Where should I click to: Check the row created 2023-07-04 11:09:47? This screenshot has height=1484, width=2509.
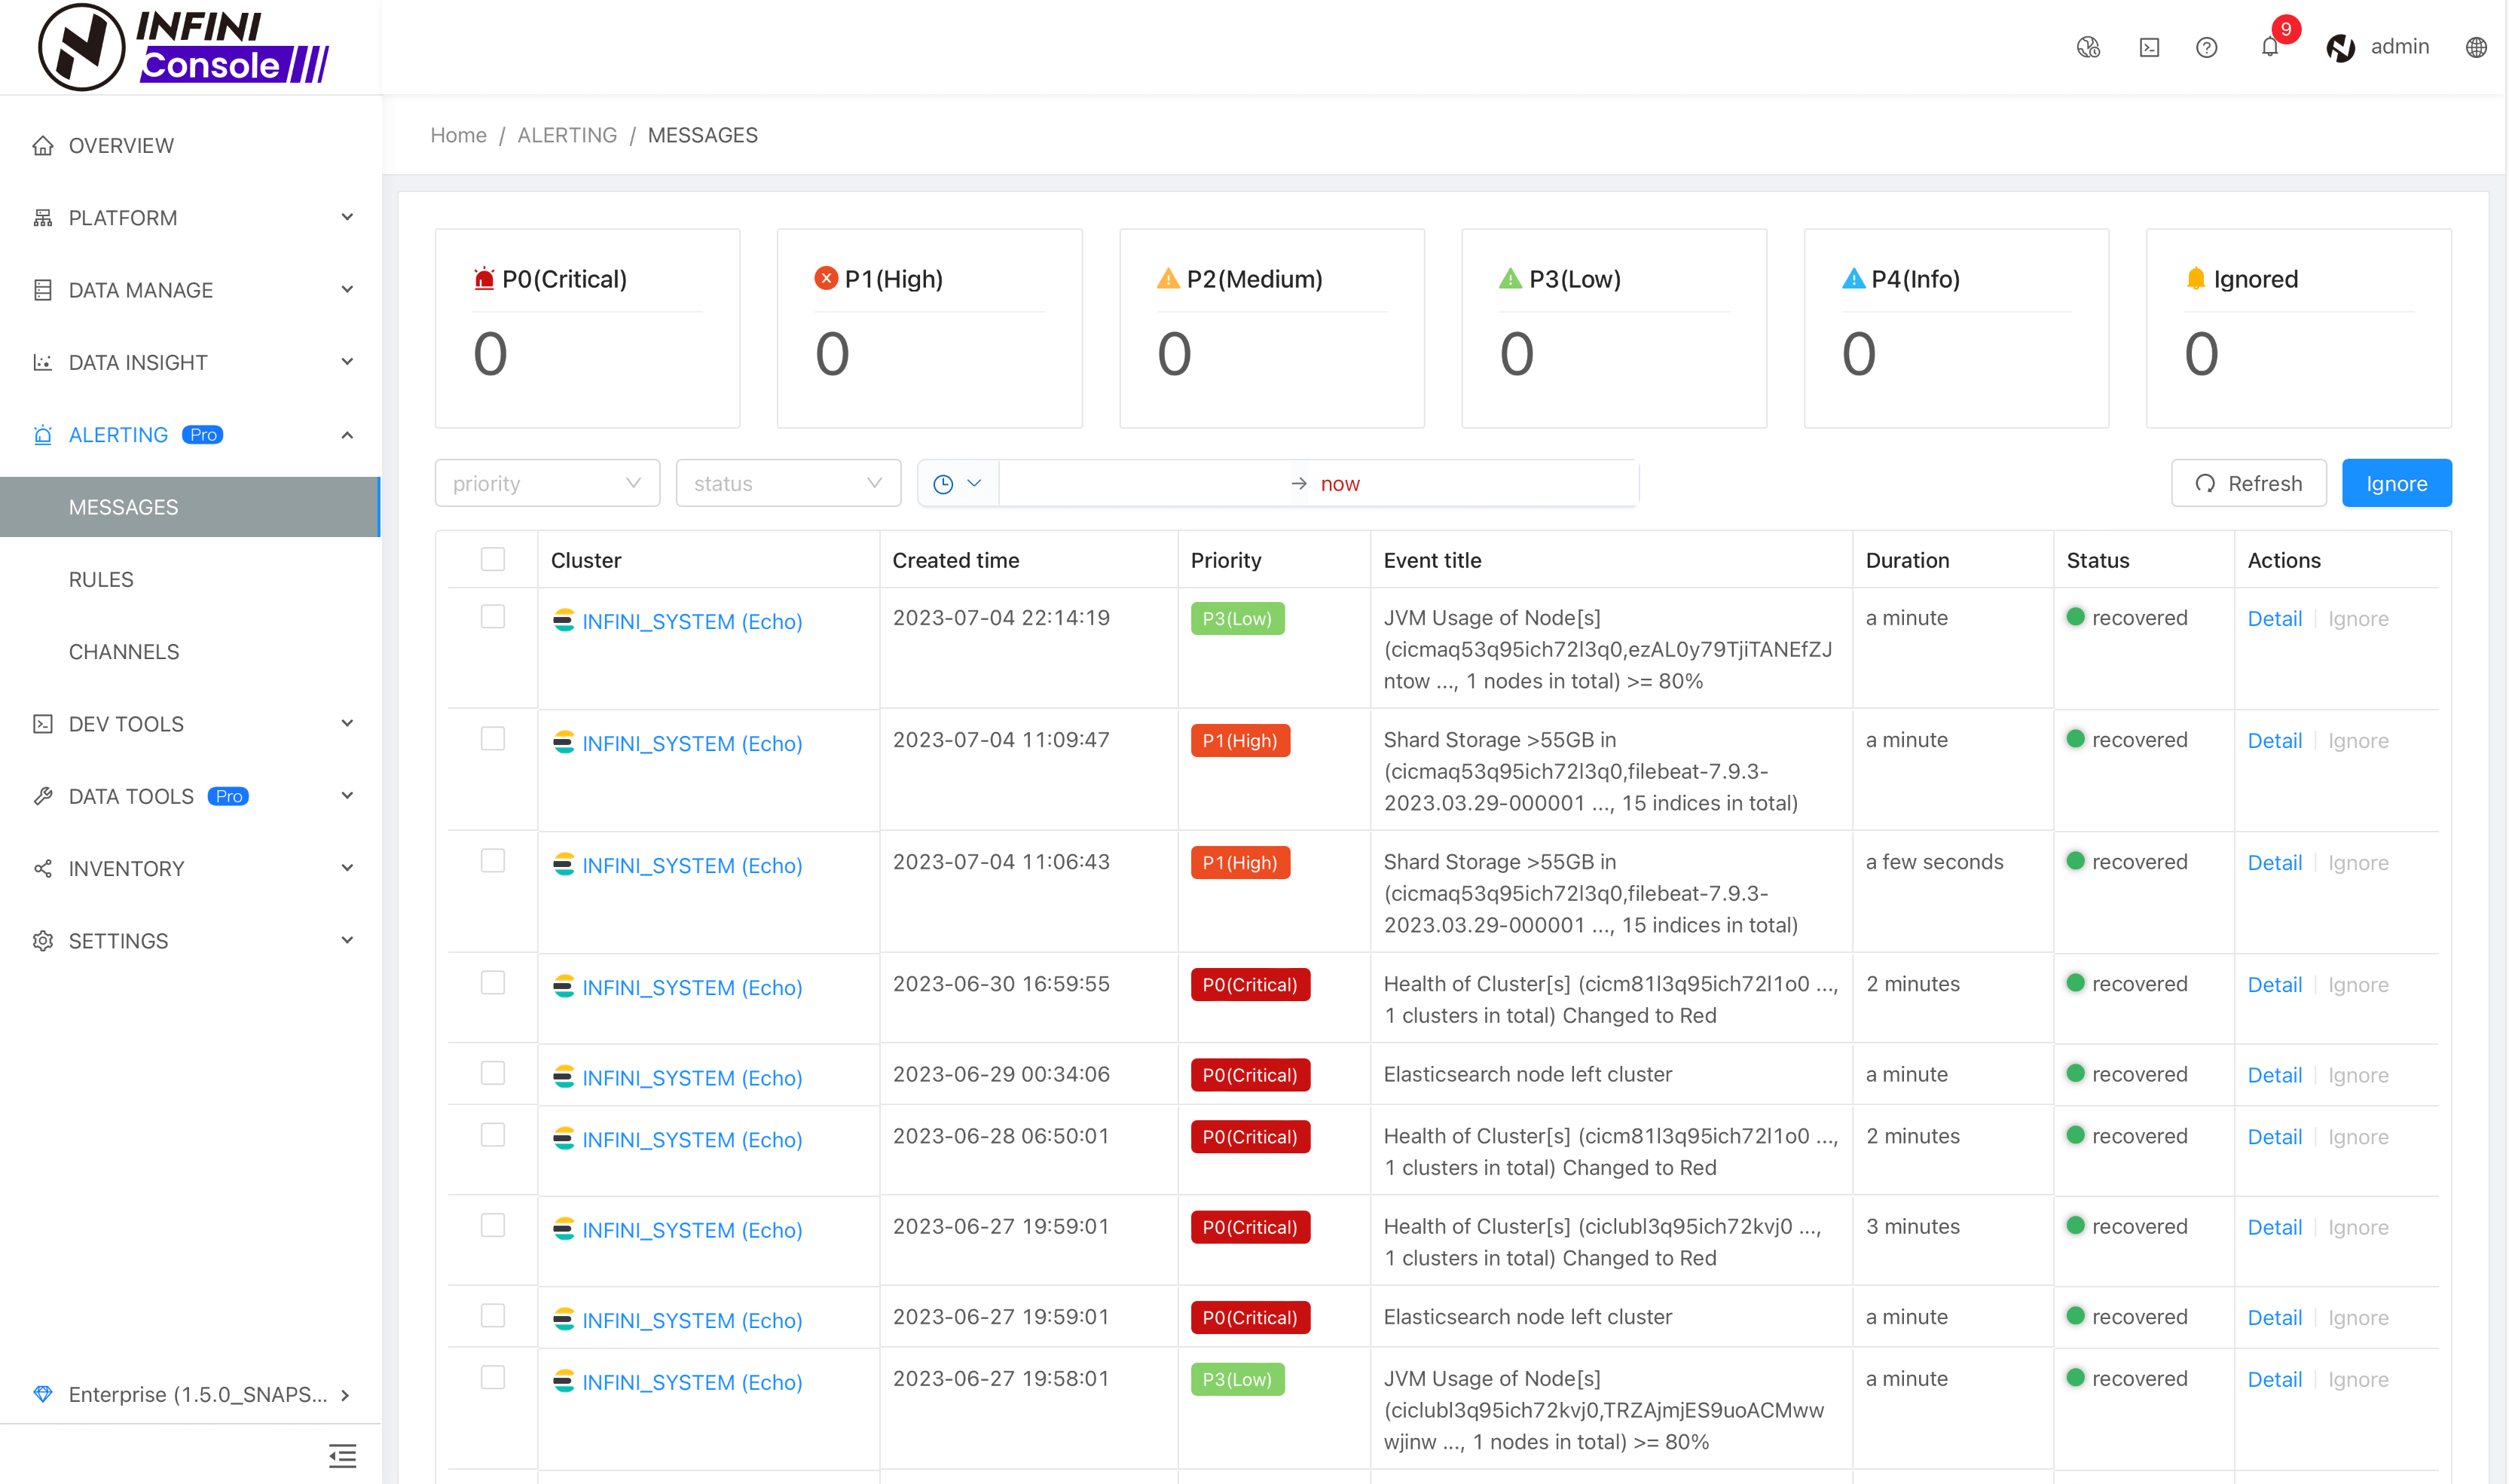click(x=493, y=739)
